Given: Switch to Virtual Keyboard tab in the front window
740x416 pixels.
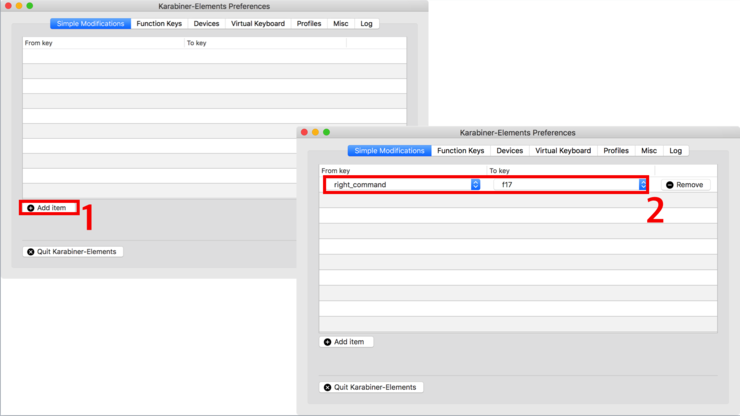Looking at the screenshot, I should coord(563,151).
